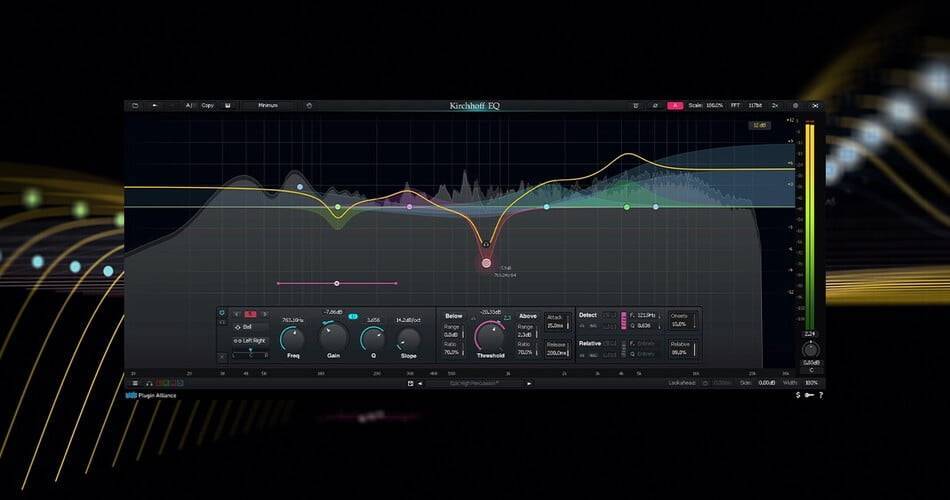Delete the band with X icon

222,357
